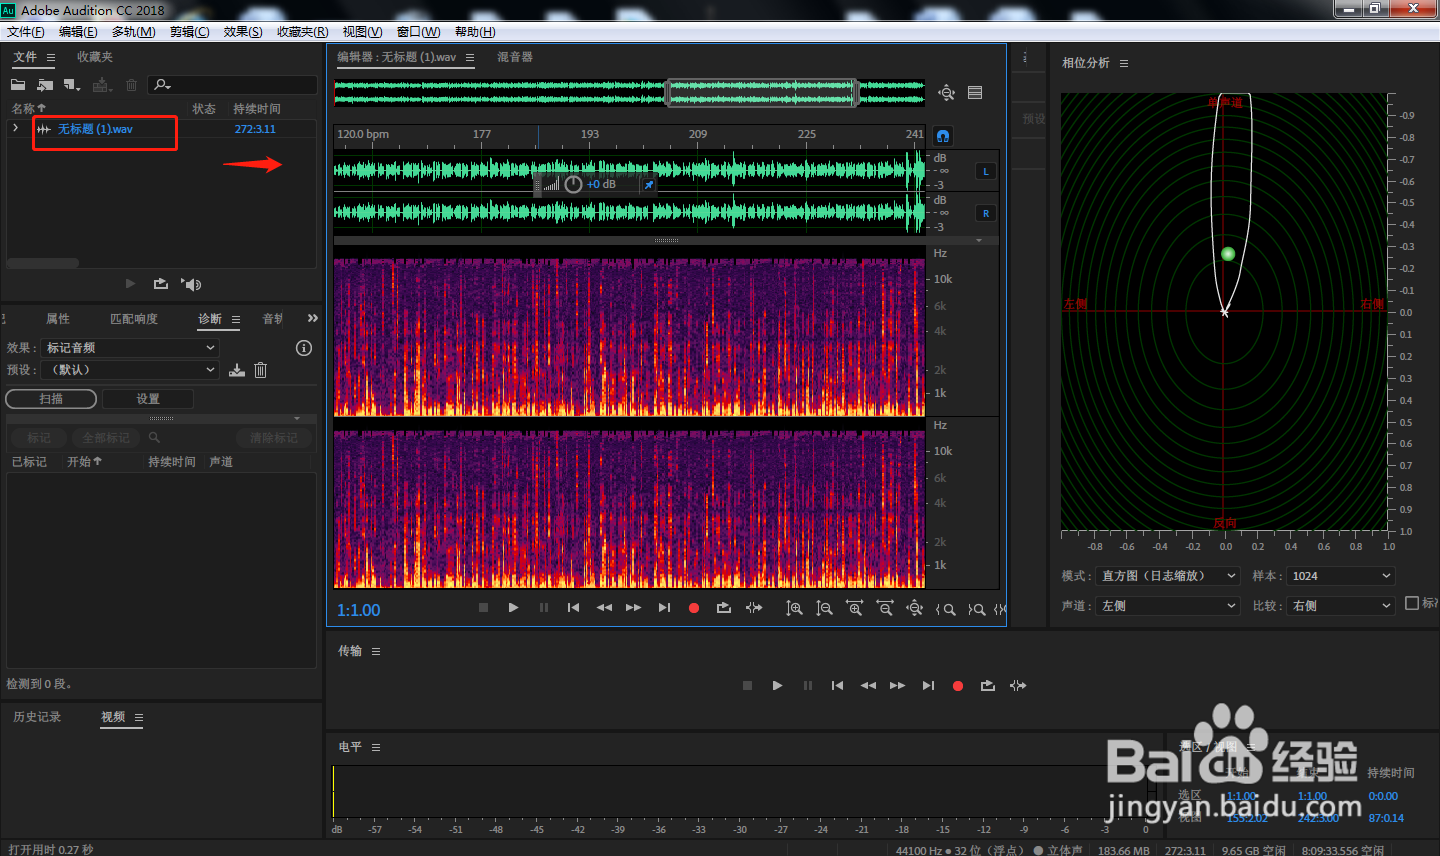Image resolution: width=1440 pixels, height=856 pixels.
Task: Open the 样本 1024 dropdown
Action: [x=1340, y=576]
